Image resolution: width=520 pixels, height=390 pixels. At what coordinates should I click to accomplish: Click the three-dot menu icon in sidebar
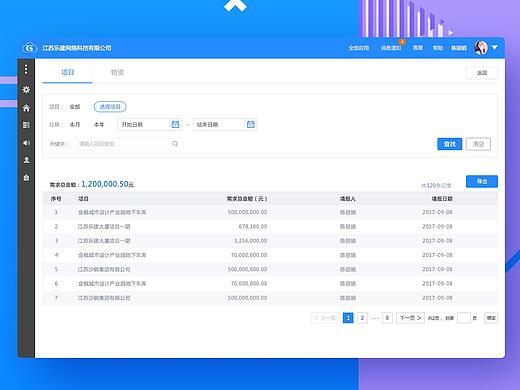(x=26, y=69)
